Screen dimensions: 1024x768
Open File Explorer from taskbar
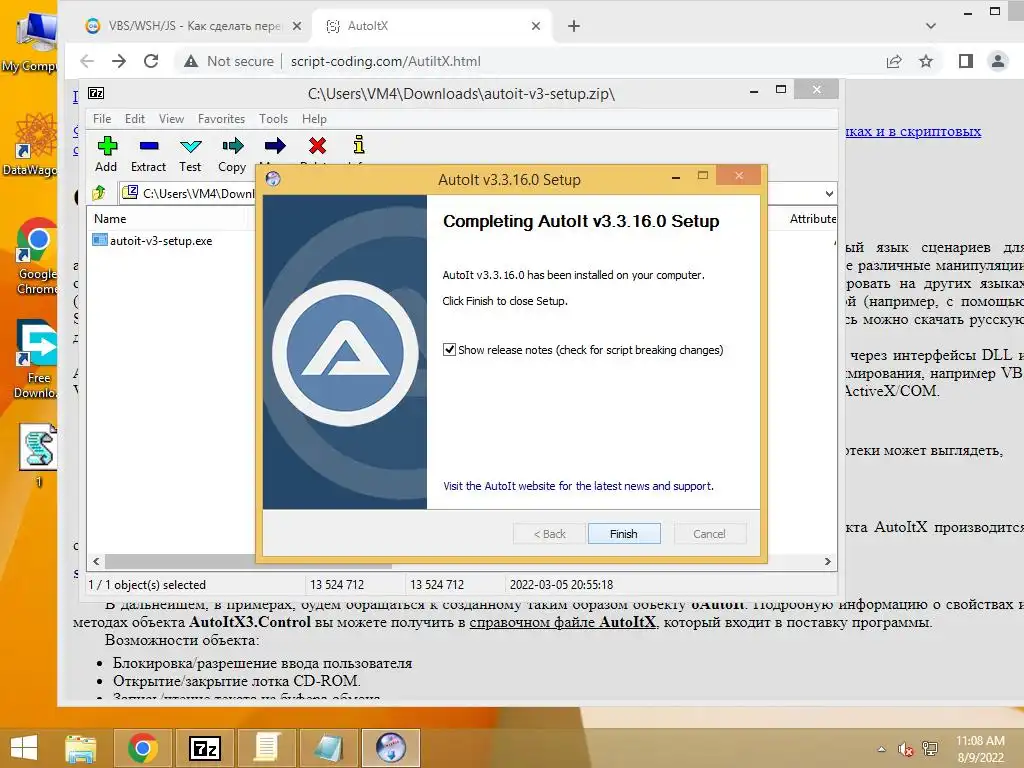coord(80,748)
